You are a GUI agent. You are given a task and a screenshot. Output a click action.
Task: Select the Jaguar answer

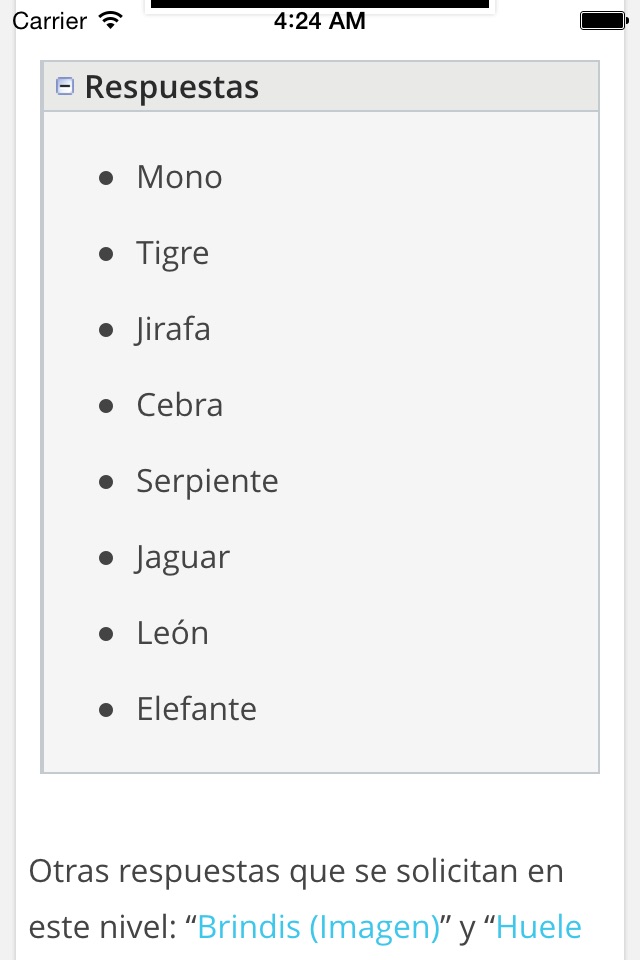(x=182, y=557)
